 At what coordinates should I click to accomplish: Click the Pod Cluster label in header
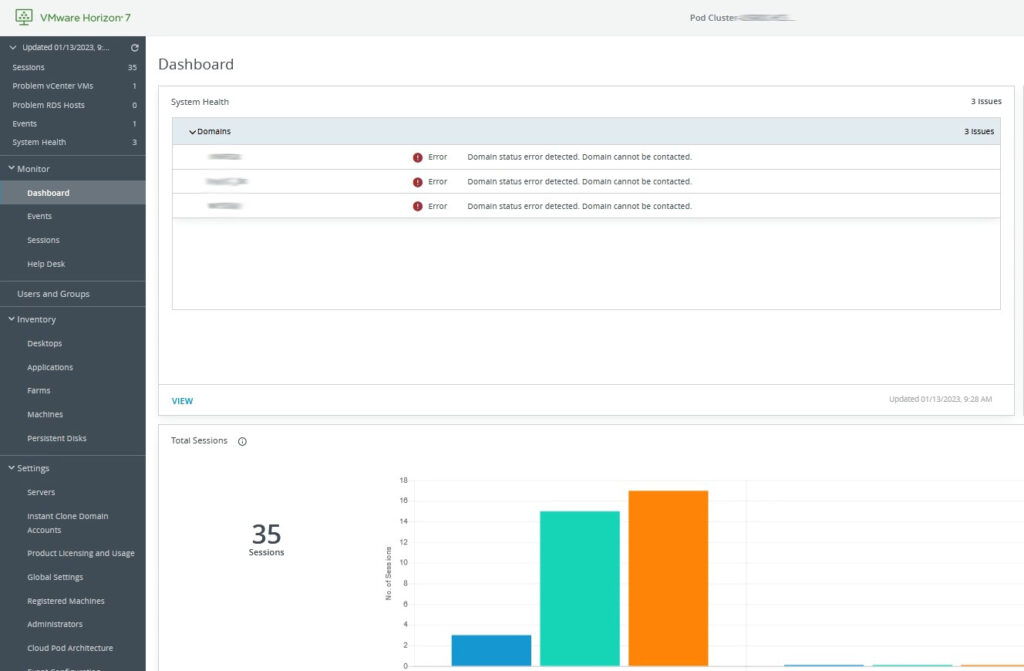(713, 18)
